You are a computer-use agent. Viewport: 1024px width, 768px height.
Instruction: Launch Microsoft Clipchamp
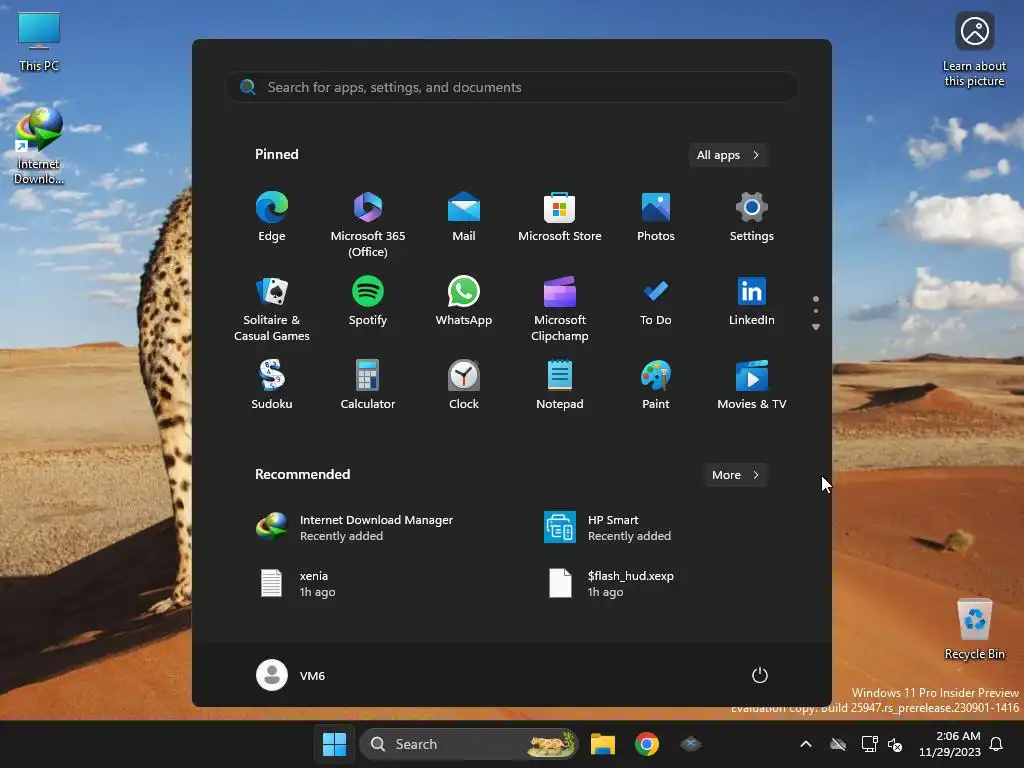(x=560, y=309)
